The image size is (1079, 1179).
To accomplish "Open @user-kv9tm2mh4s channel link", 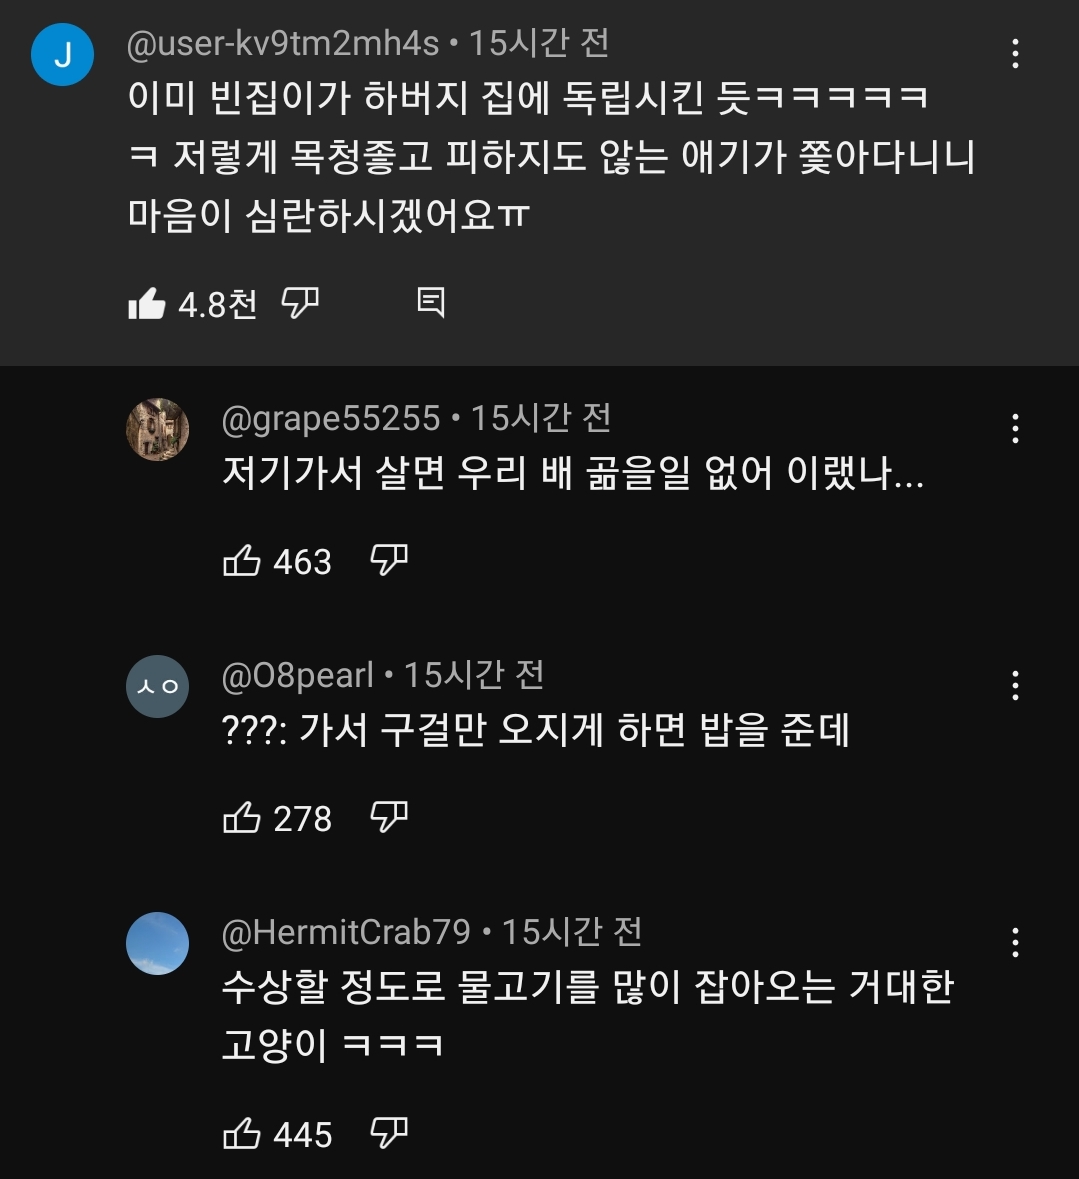I will point(283,43).
